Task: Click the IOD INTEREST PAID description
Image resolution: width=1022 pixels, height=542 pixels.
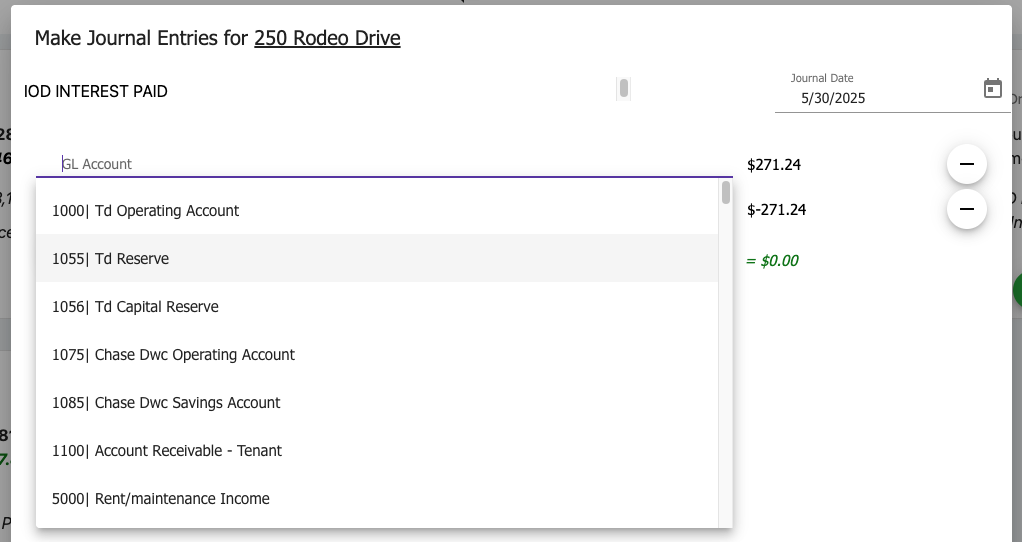Action: point(96,91)
